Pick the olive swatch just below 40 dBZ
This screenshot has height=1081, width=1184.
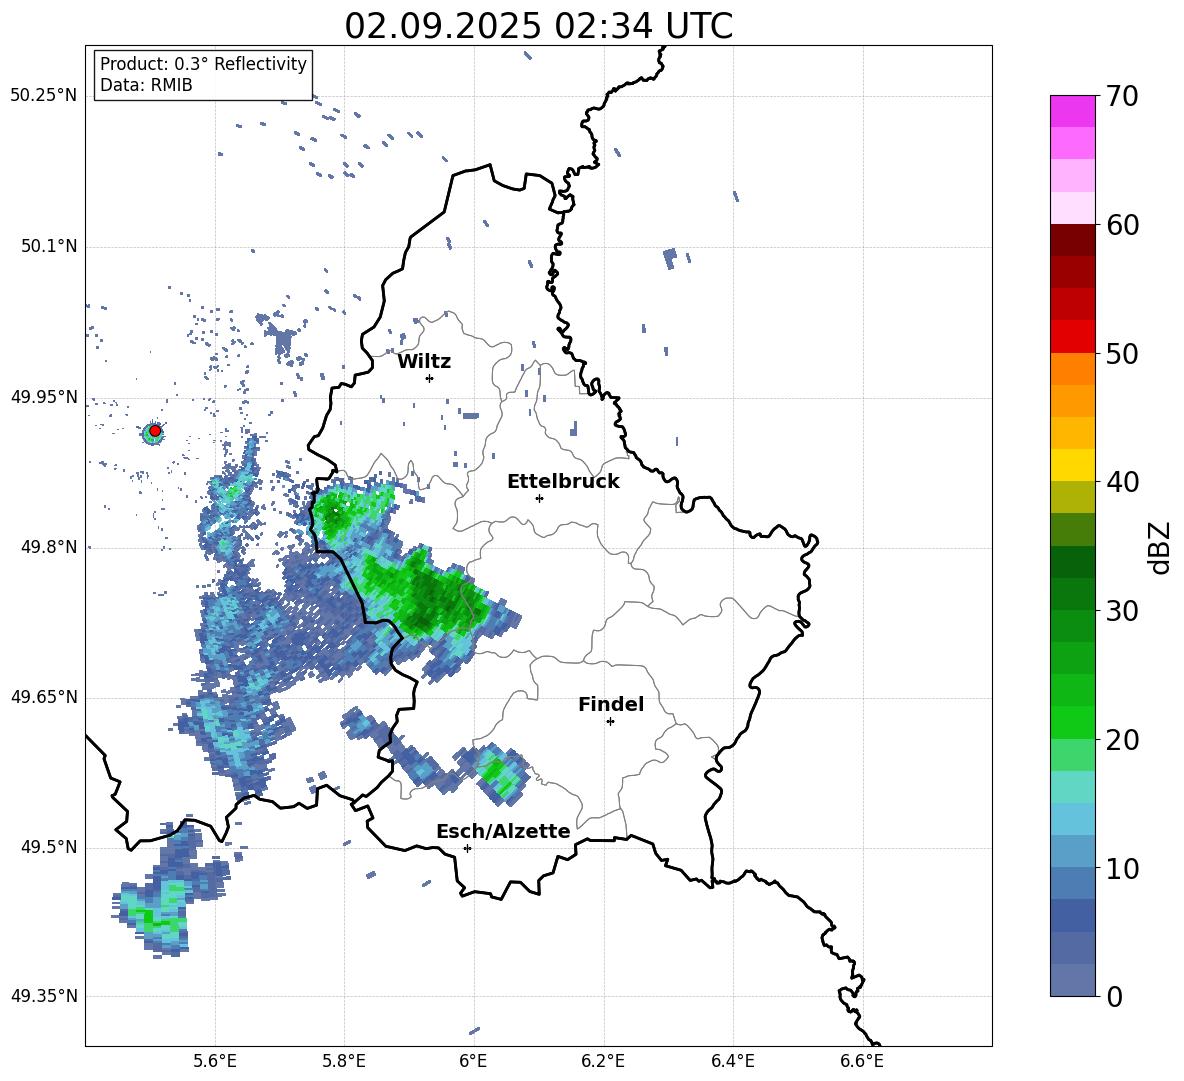[x=1073, y=497]
